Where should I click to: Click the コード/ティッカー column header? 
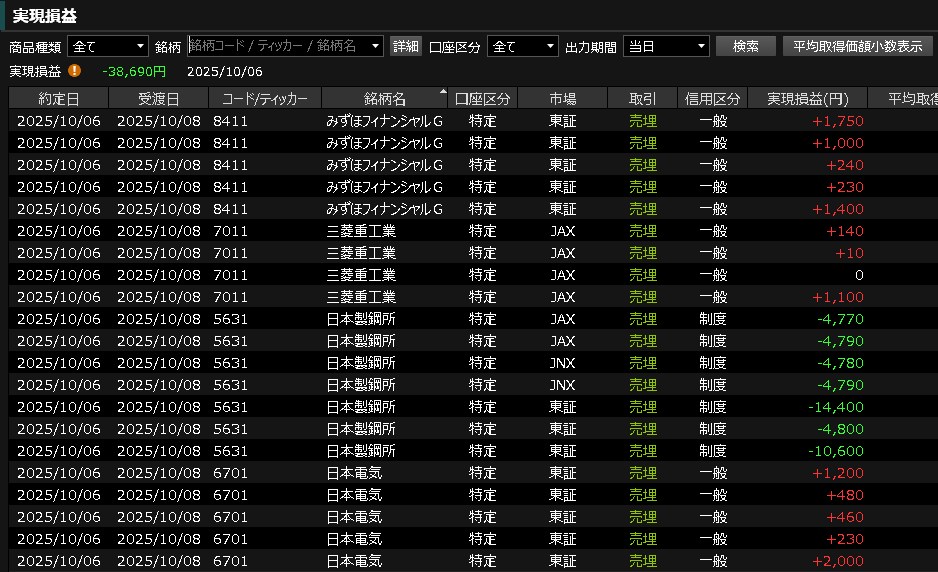(x=265, y=98)
